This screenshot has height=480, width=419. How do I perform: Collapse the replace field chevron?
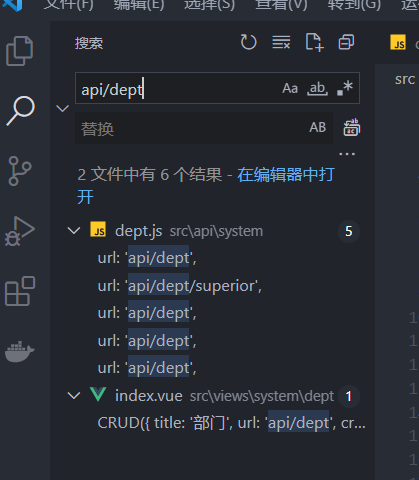pyautogui.click(x=63, y=108)
